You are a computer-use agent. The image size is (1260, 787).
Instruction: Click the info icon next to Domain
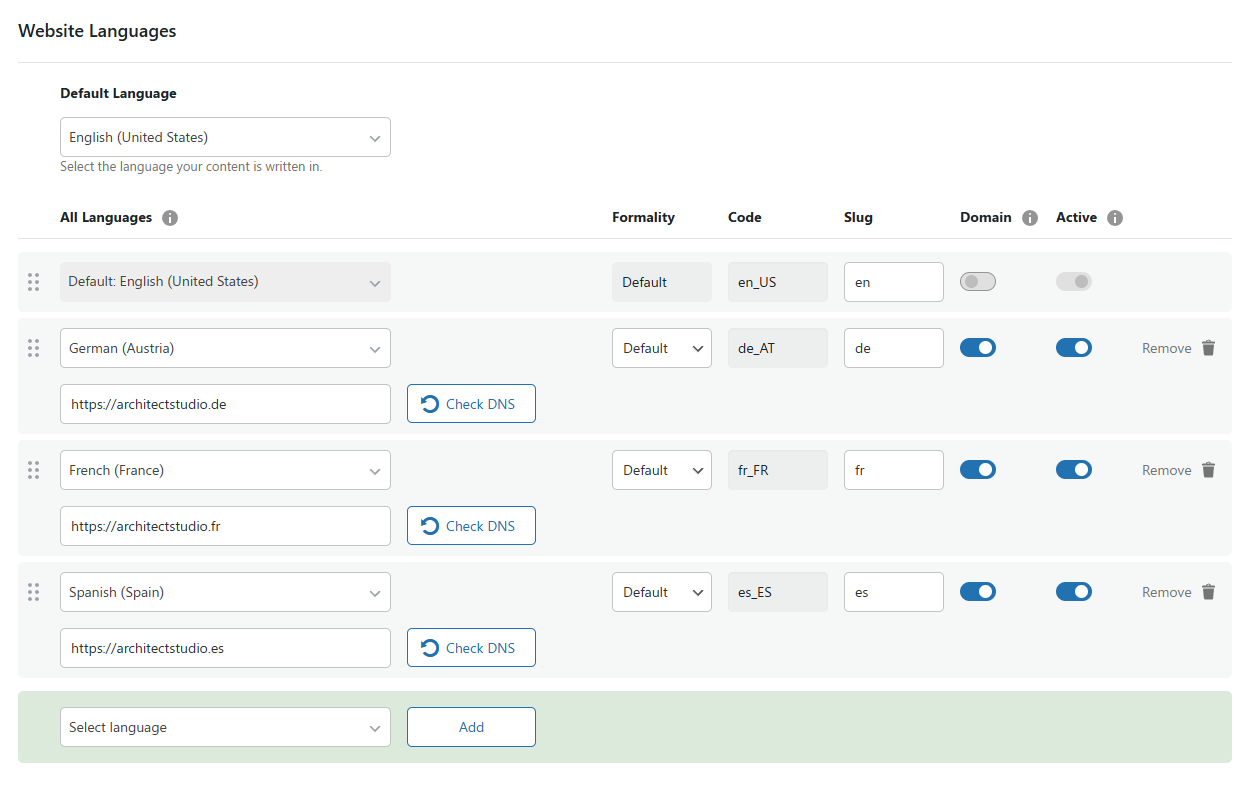1030,218
